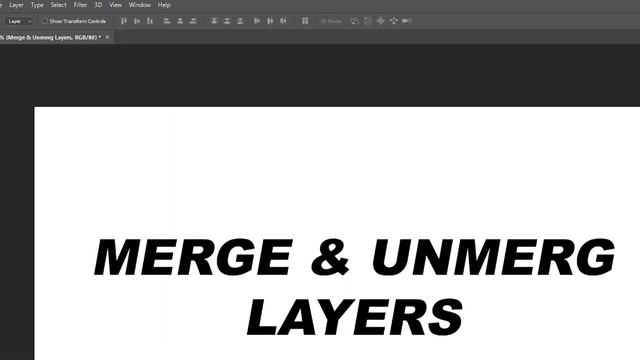Viewport: 640px width, 360px height.
Task: Click the Align vertical centers icon
Action: click(x=137, y=21)
